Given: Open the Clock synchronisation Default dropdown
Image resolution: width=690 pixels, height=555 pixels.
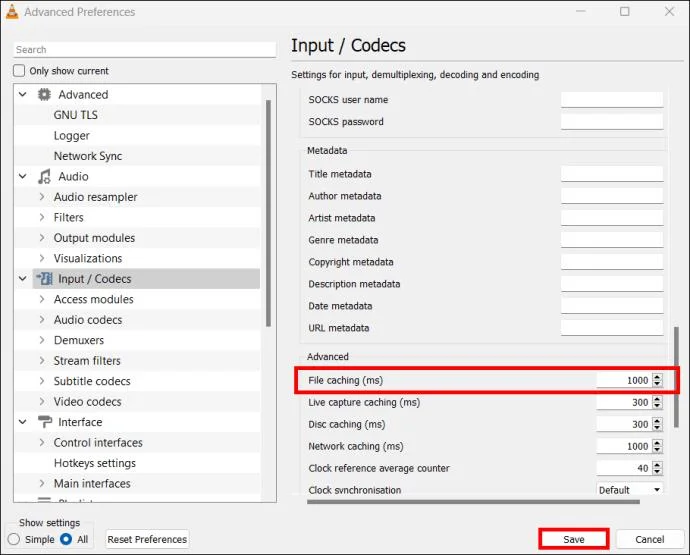Looking at the screenshot, I should pos(630,490).
